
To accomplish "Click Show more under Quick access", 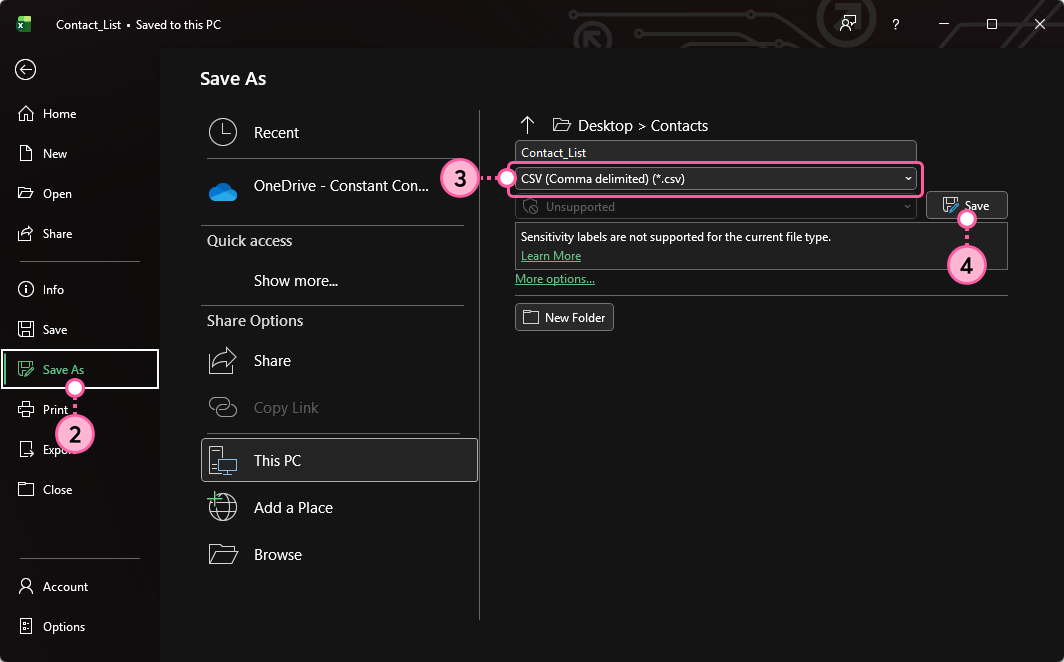I will click(x=295, y=281).
